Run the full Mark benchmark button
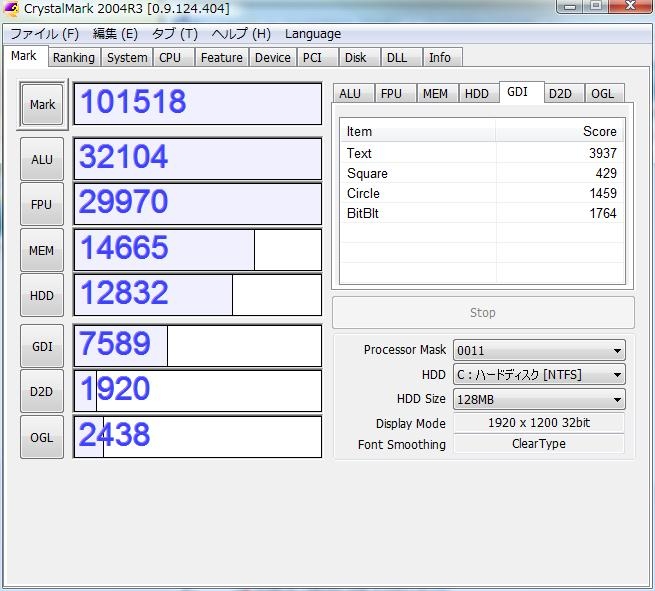655x591 pixels. click(42, 105)
